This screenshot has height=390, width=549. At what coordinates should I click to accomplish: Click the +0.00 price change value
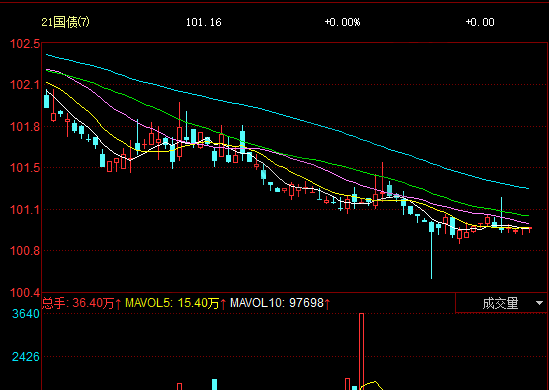[x=480, y=22]
